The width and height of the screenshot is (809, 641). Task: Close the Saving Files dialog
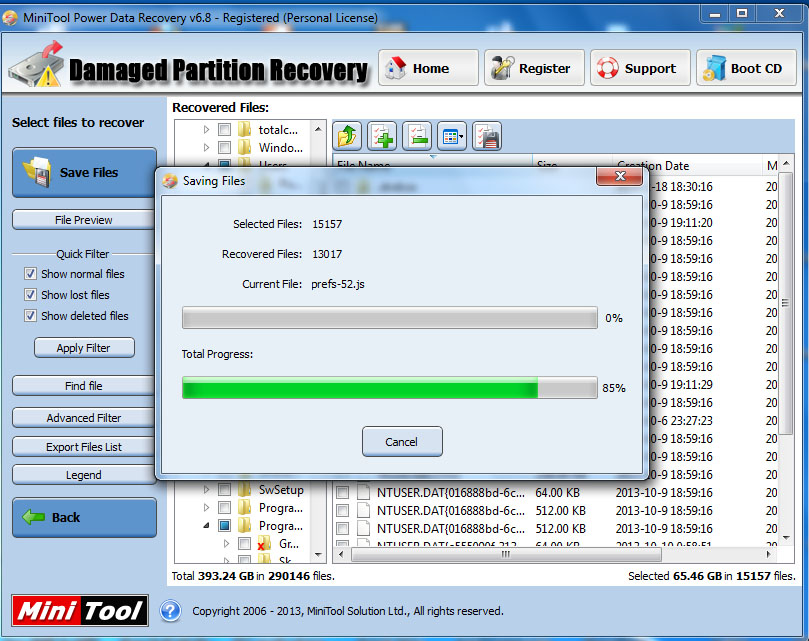(620, 177)
